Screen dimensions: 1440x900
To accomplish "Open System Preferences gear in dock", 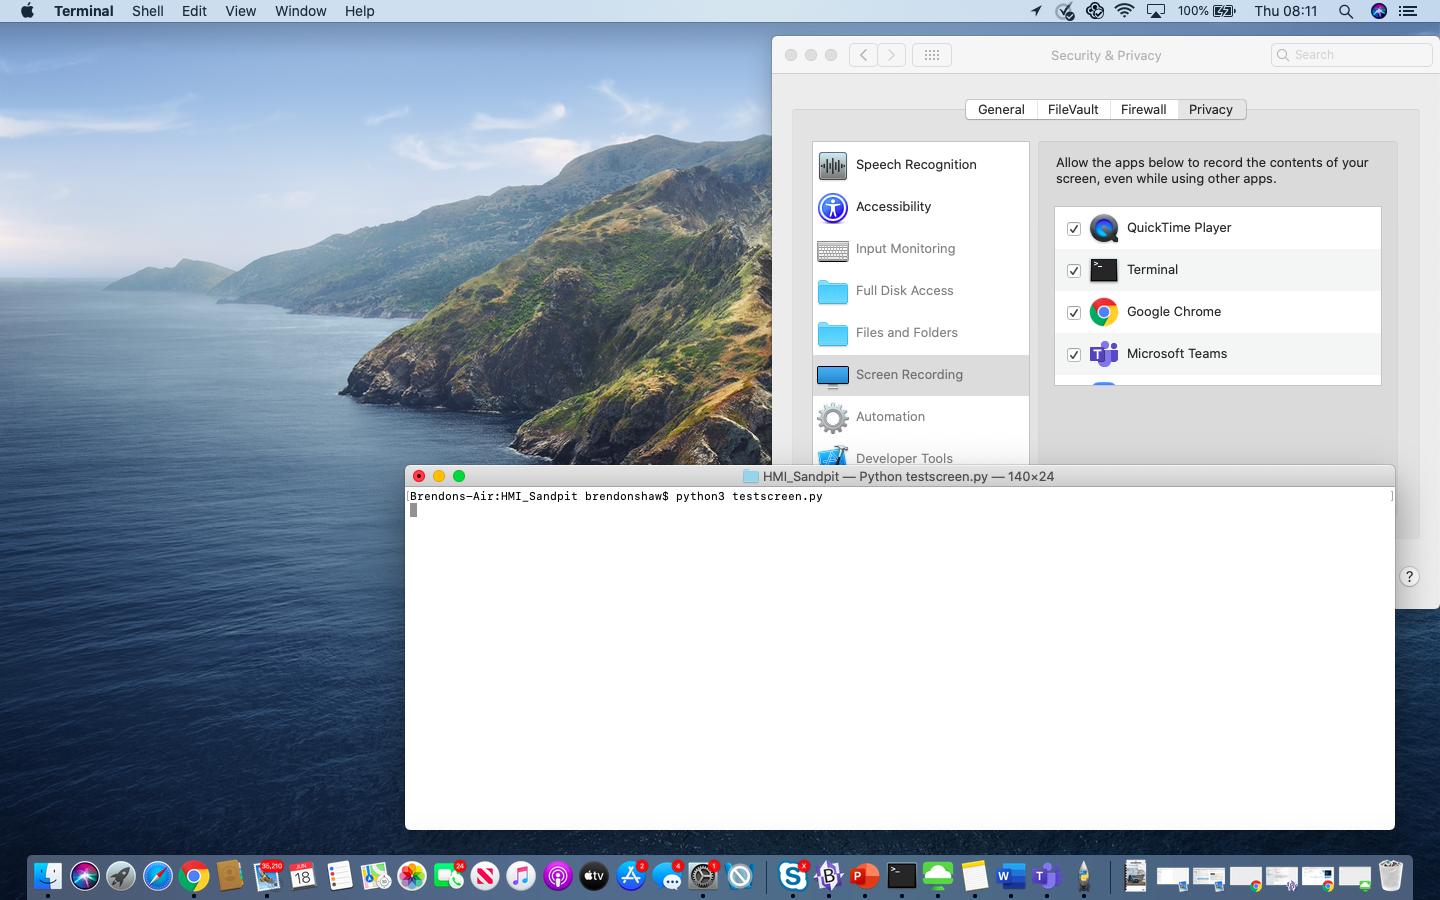I will point(703,877).
